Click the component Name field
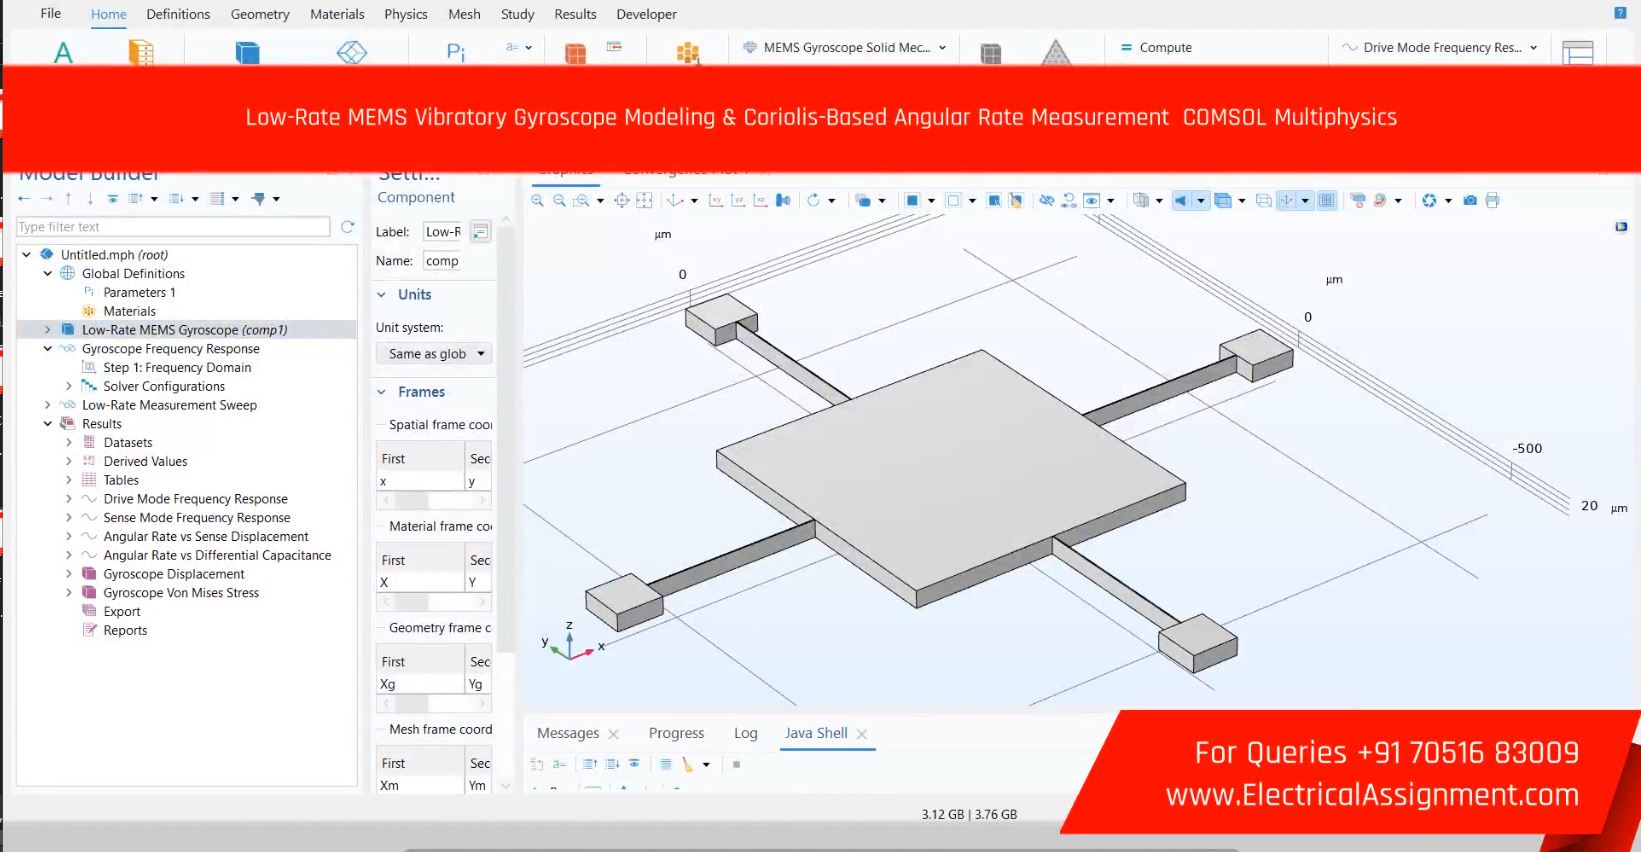 coord(443,261)
